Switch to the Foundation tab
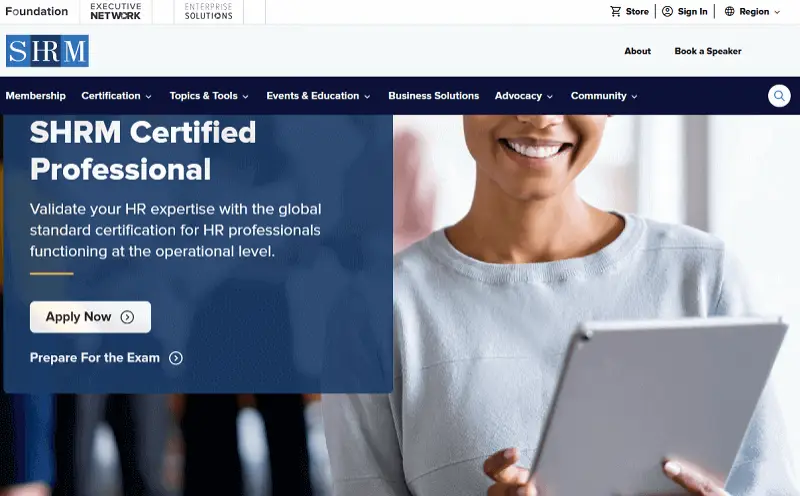The image size is (800, 496). coord(36,12)
